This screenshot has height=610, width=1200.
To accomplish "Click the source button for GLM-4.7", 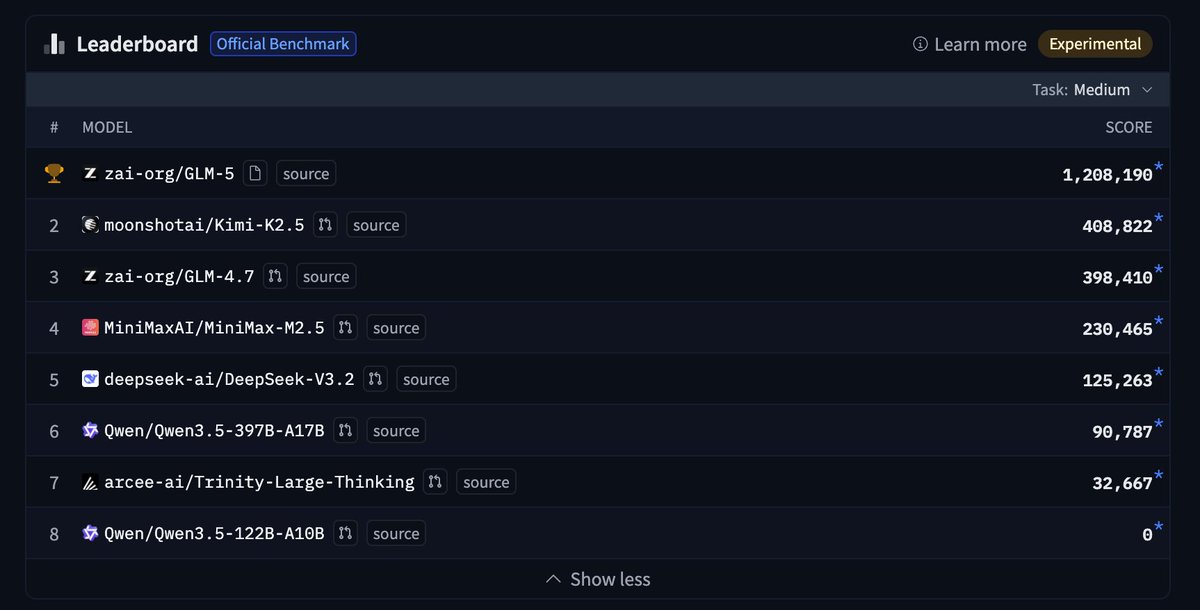I will [x=326, y=277].
